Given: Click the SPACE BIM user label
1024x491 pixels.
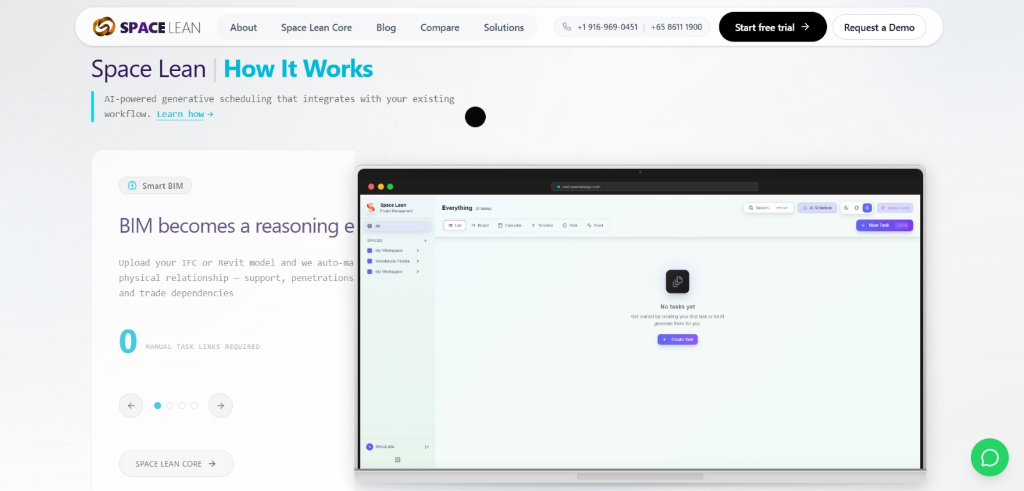Looking at the screenshot, I should (385, 447).
